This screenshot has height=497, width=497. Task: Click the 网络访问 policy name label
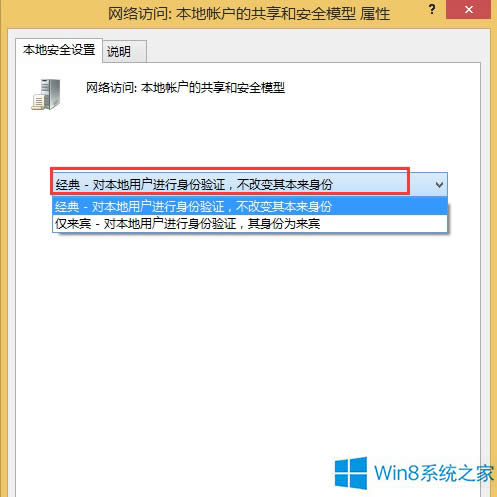pyautogui.click(x=185, y=88)
